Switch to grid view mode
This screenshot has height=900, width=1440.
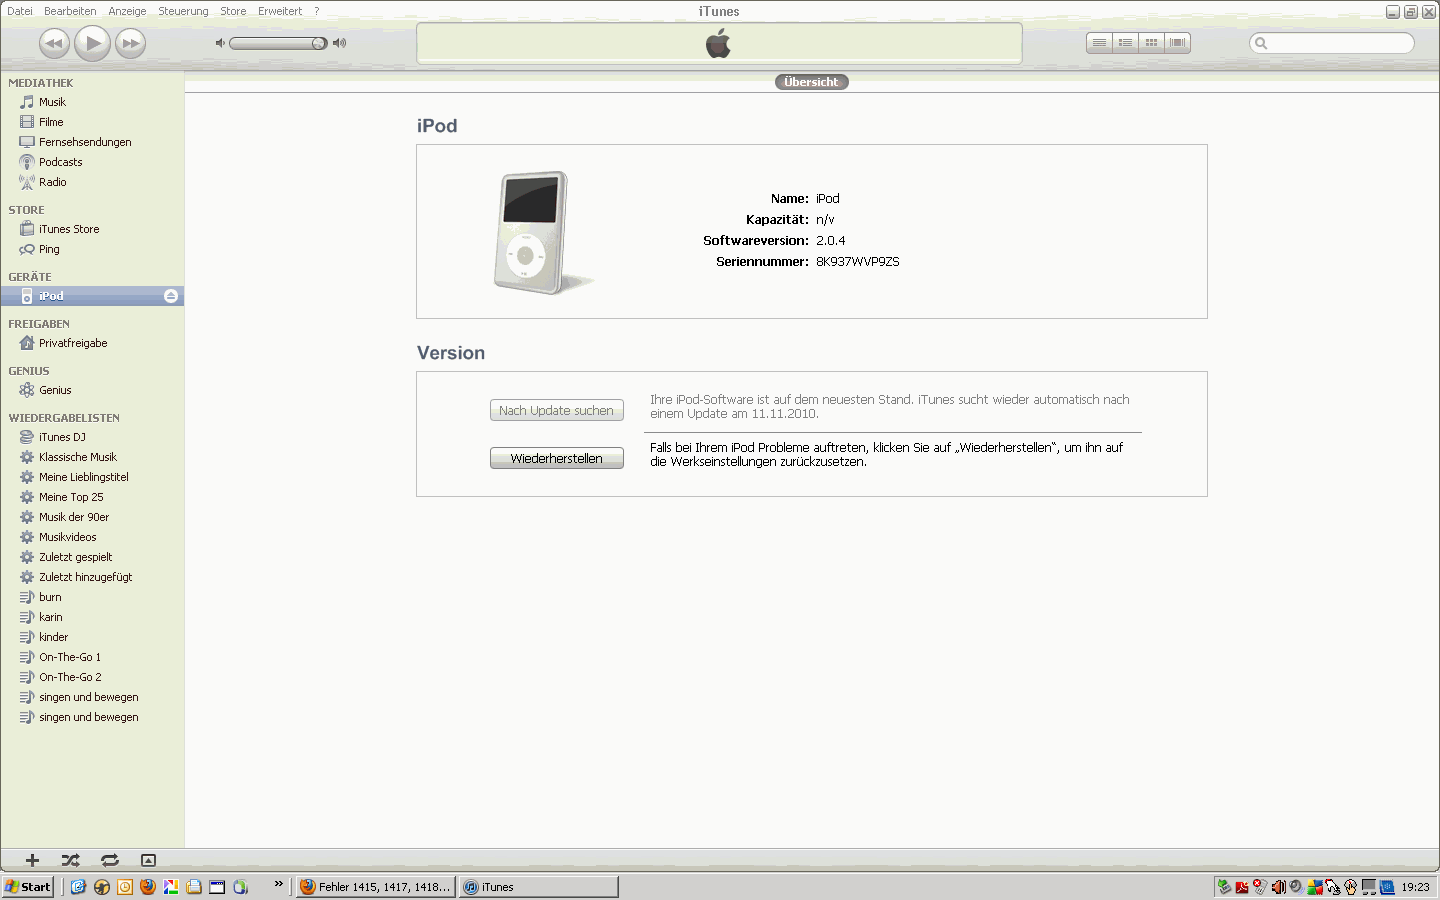point(1151,43)
